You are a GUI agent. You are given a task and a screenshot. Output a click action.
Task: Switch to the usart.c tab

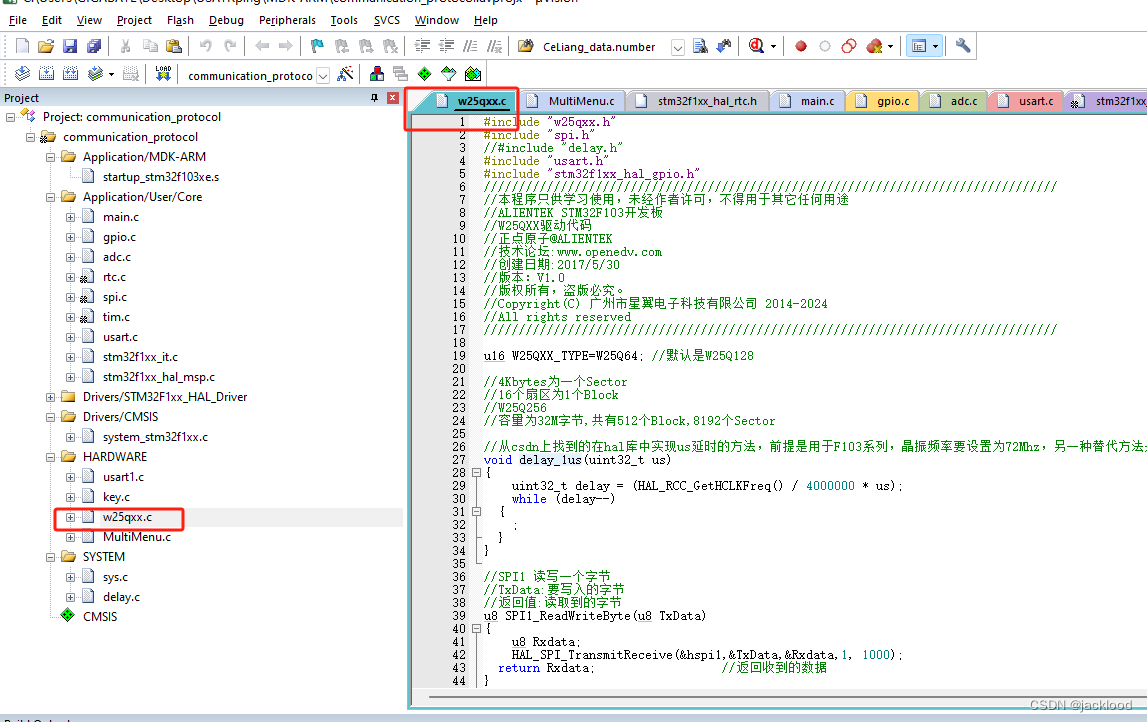coord(1026,101)
